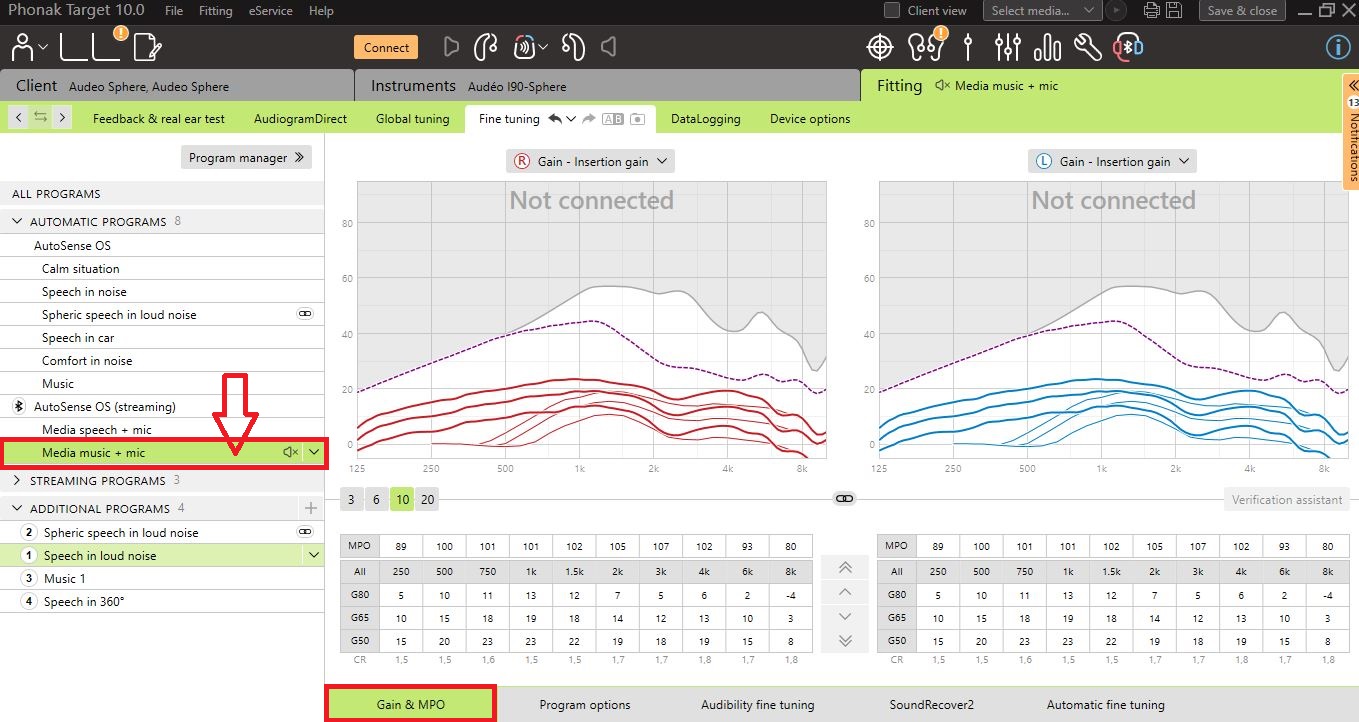
Task: Toggle link icon on program 2 Spheric speech
Action: pyautogui.click(x=305, y=532)
